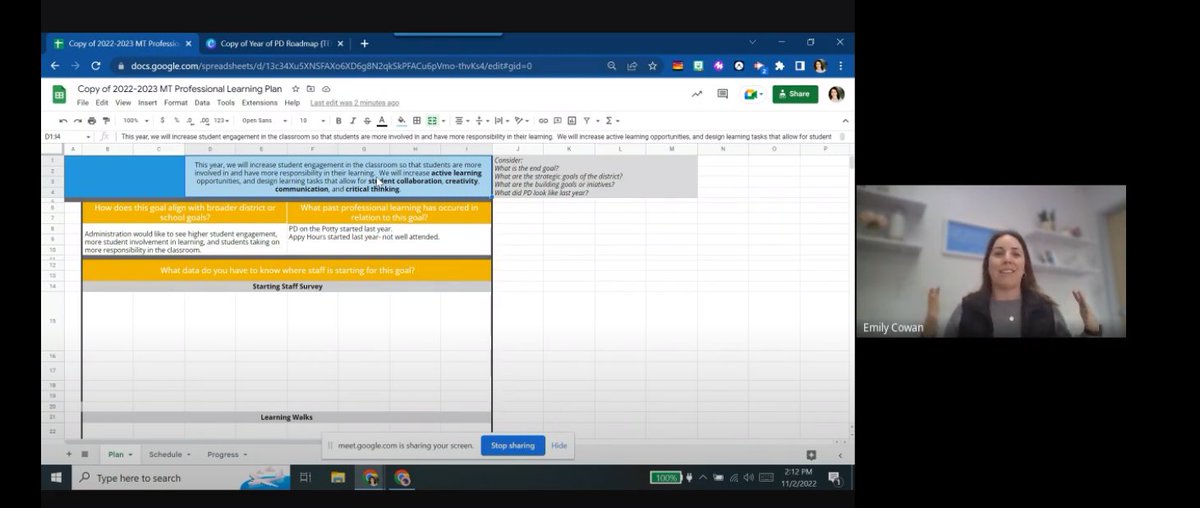Open the text color picker
This screenshot has height=508, width=1200.
coord(382,120)
